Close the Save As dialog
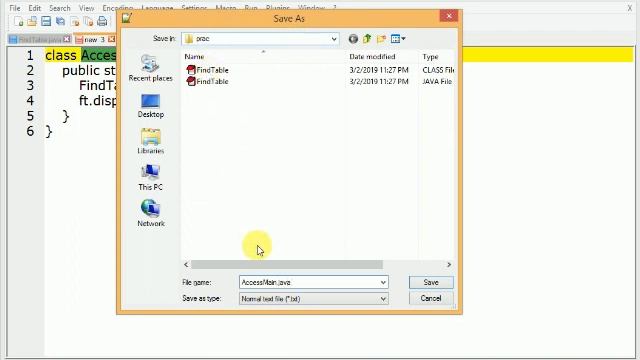640x360 pixels. click(x=449, y=16)
